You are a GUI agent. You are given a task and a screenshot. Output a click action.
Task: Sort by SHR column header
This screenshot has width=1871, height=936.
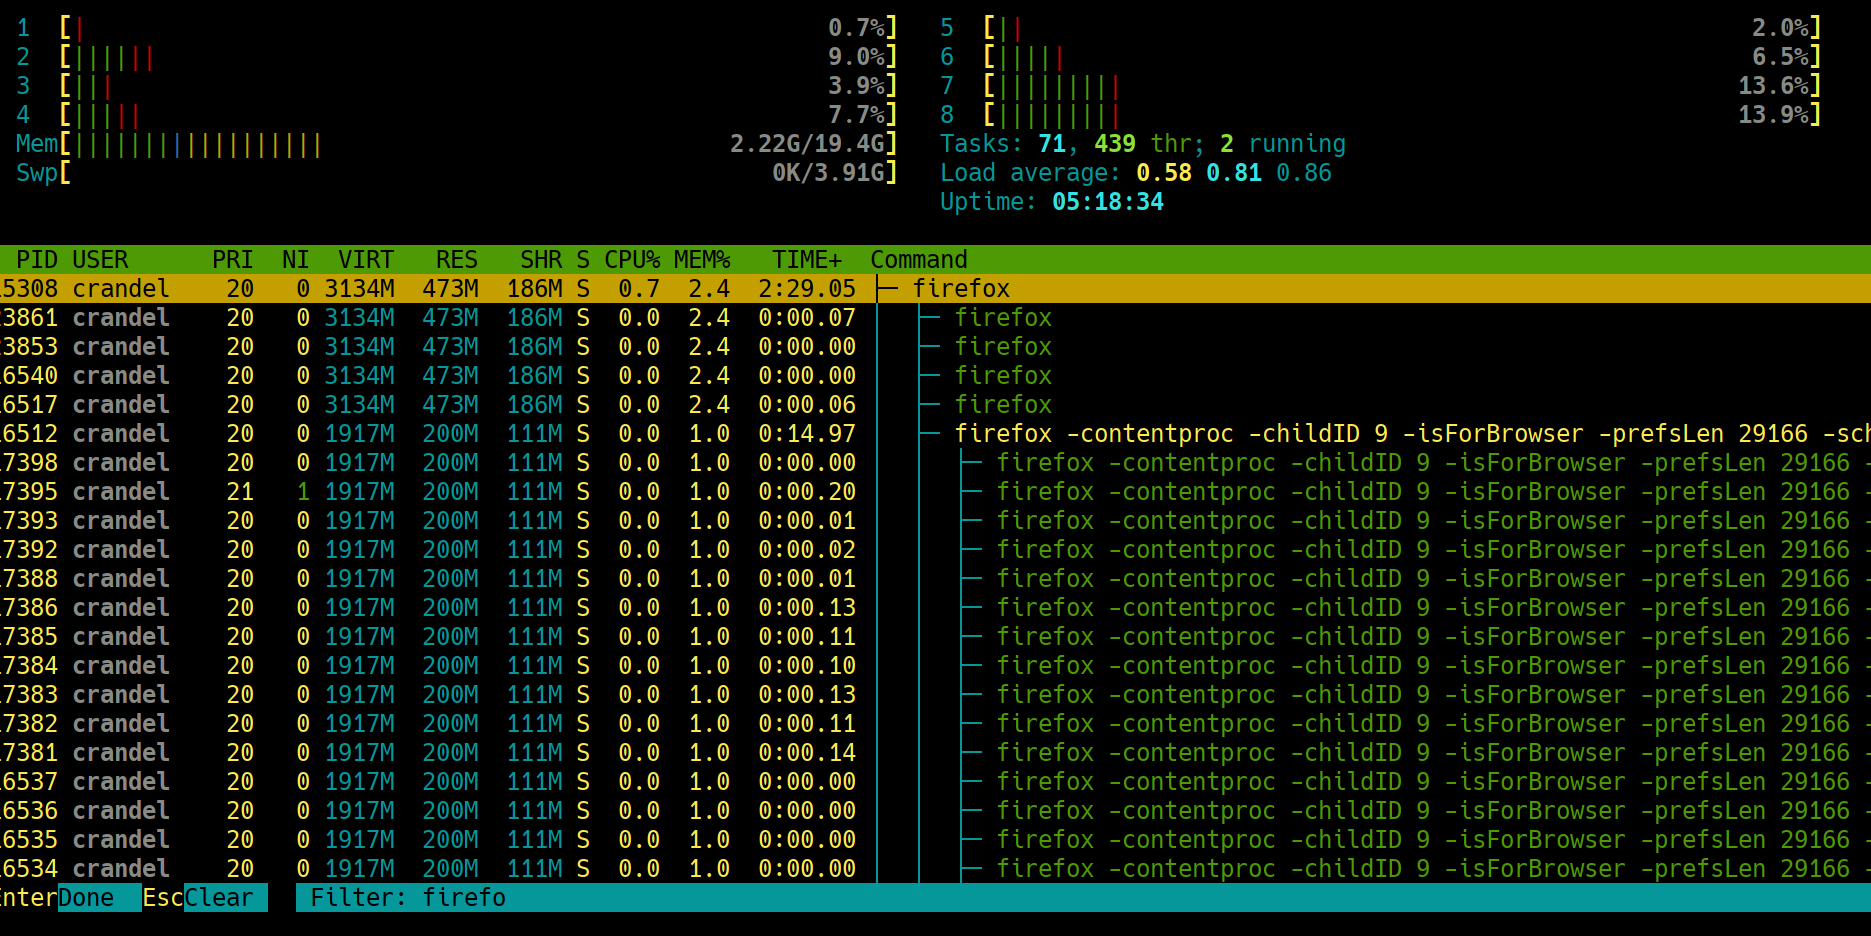541,260
